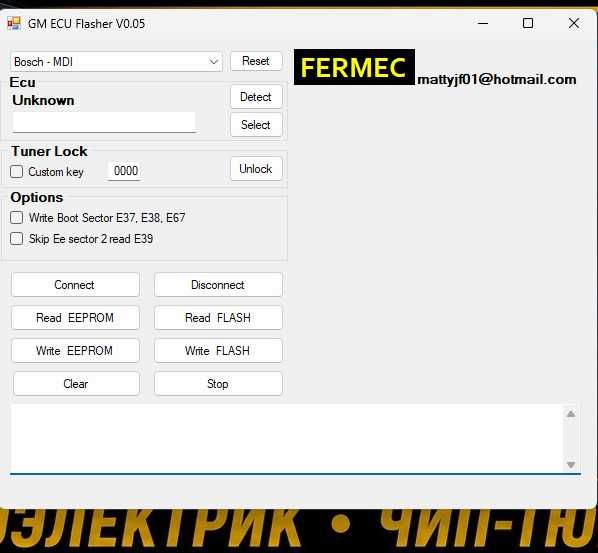Screen dimensions: 598x553
Task: Click Read FLASH
Action: [x=218, y=318]
